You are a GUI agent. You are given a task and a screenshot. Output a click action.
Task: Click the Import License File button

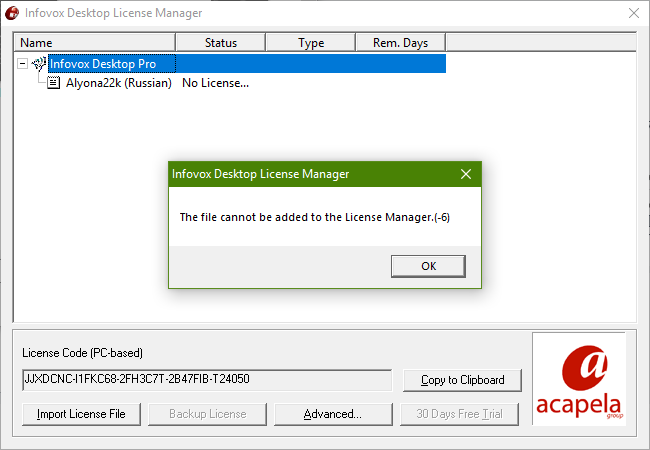click(x=81, y=414)
